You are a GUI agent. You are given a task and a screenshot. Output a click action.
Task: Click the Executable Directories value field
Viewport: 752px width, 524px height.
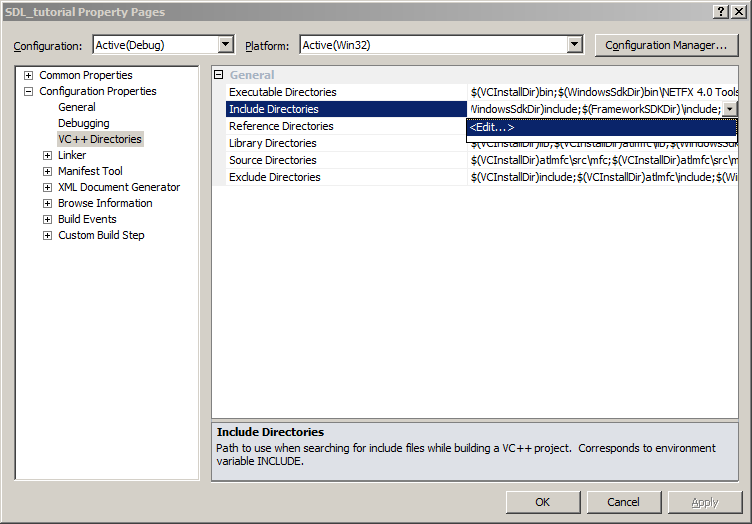click(x=603, y=92)
